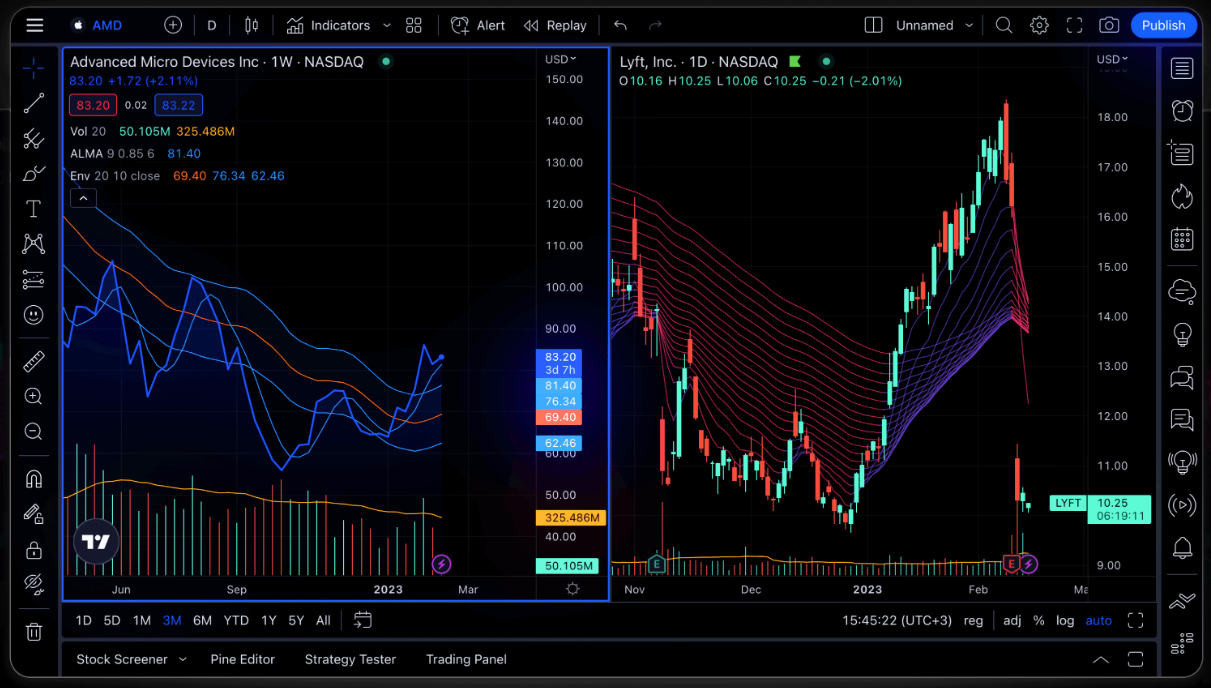Expand the favorite indicators dropdown arrow
Viewport: 1211px width, 688px height.
[x=385, y=25]
